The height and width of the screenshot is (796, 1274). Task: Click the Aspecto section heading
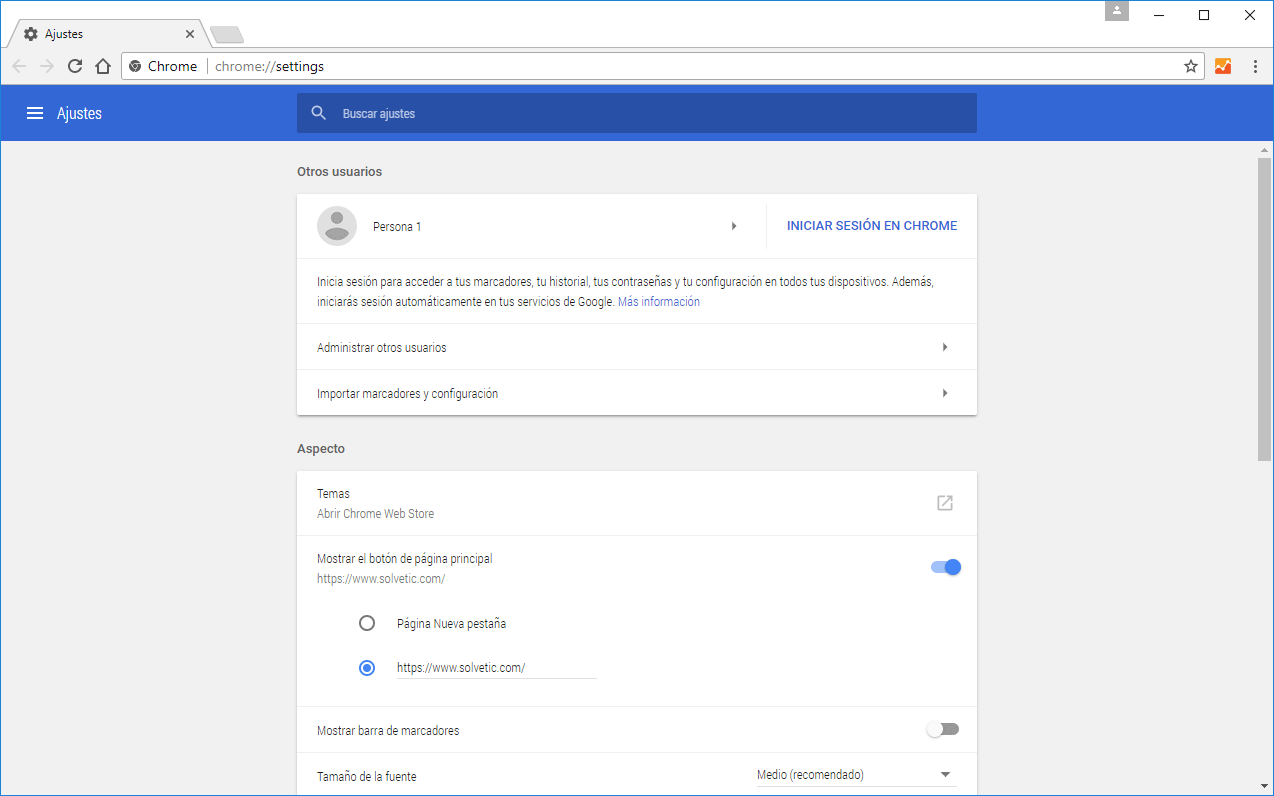pos(321,449)
